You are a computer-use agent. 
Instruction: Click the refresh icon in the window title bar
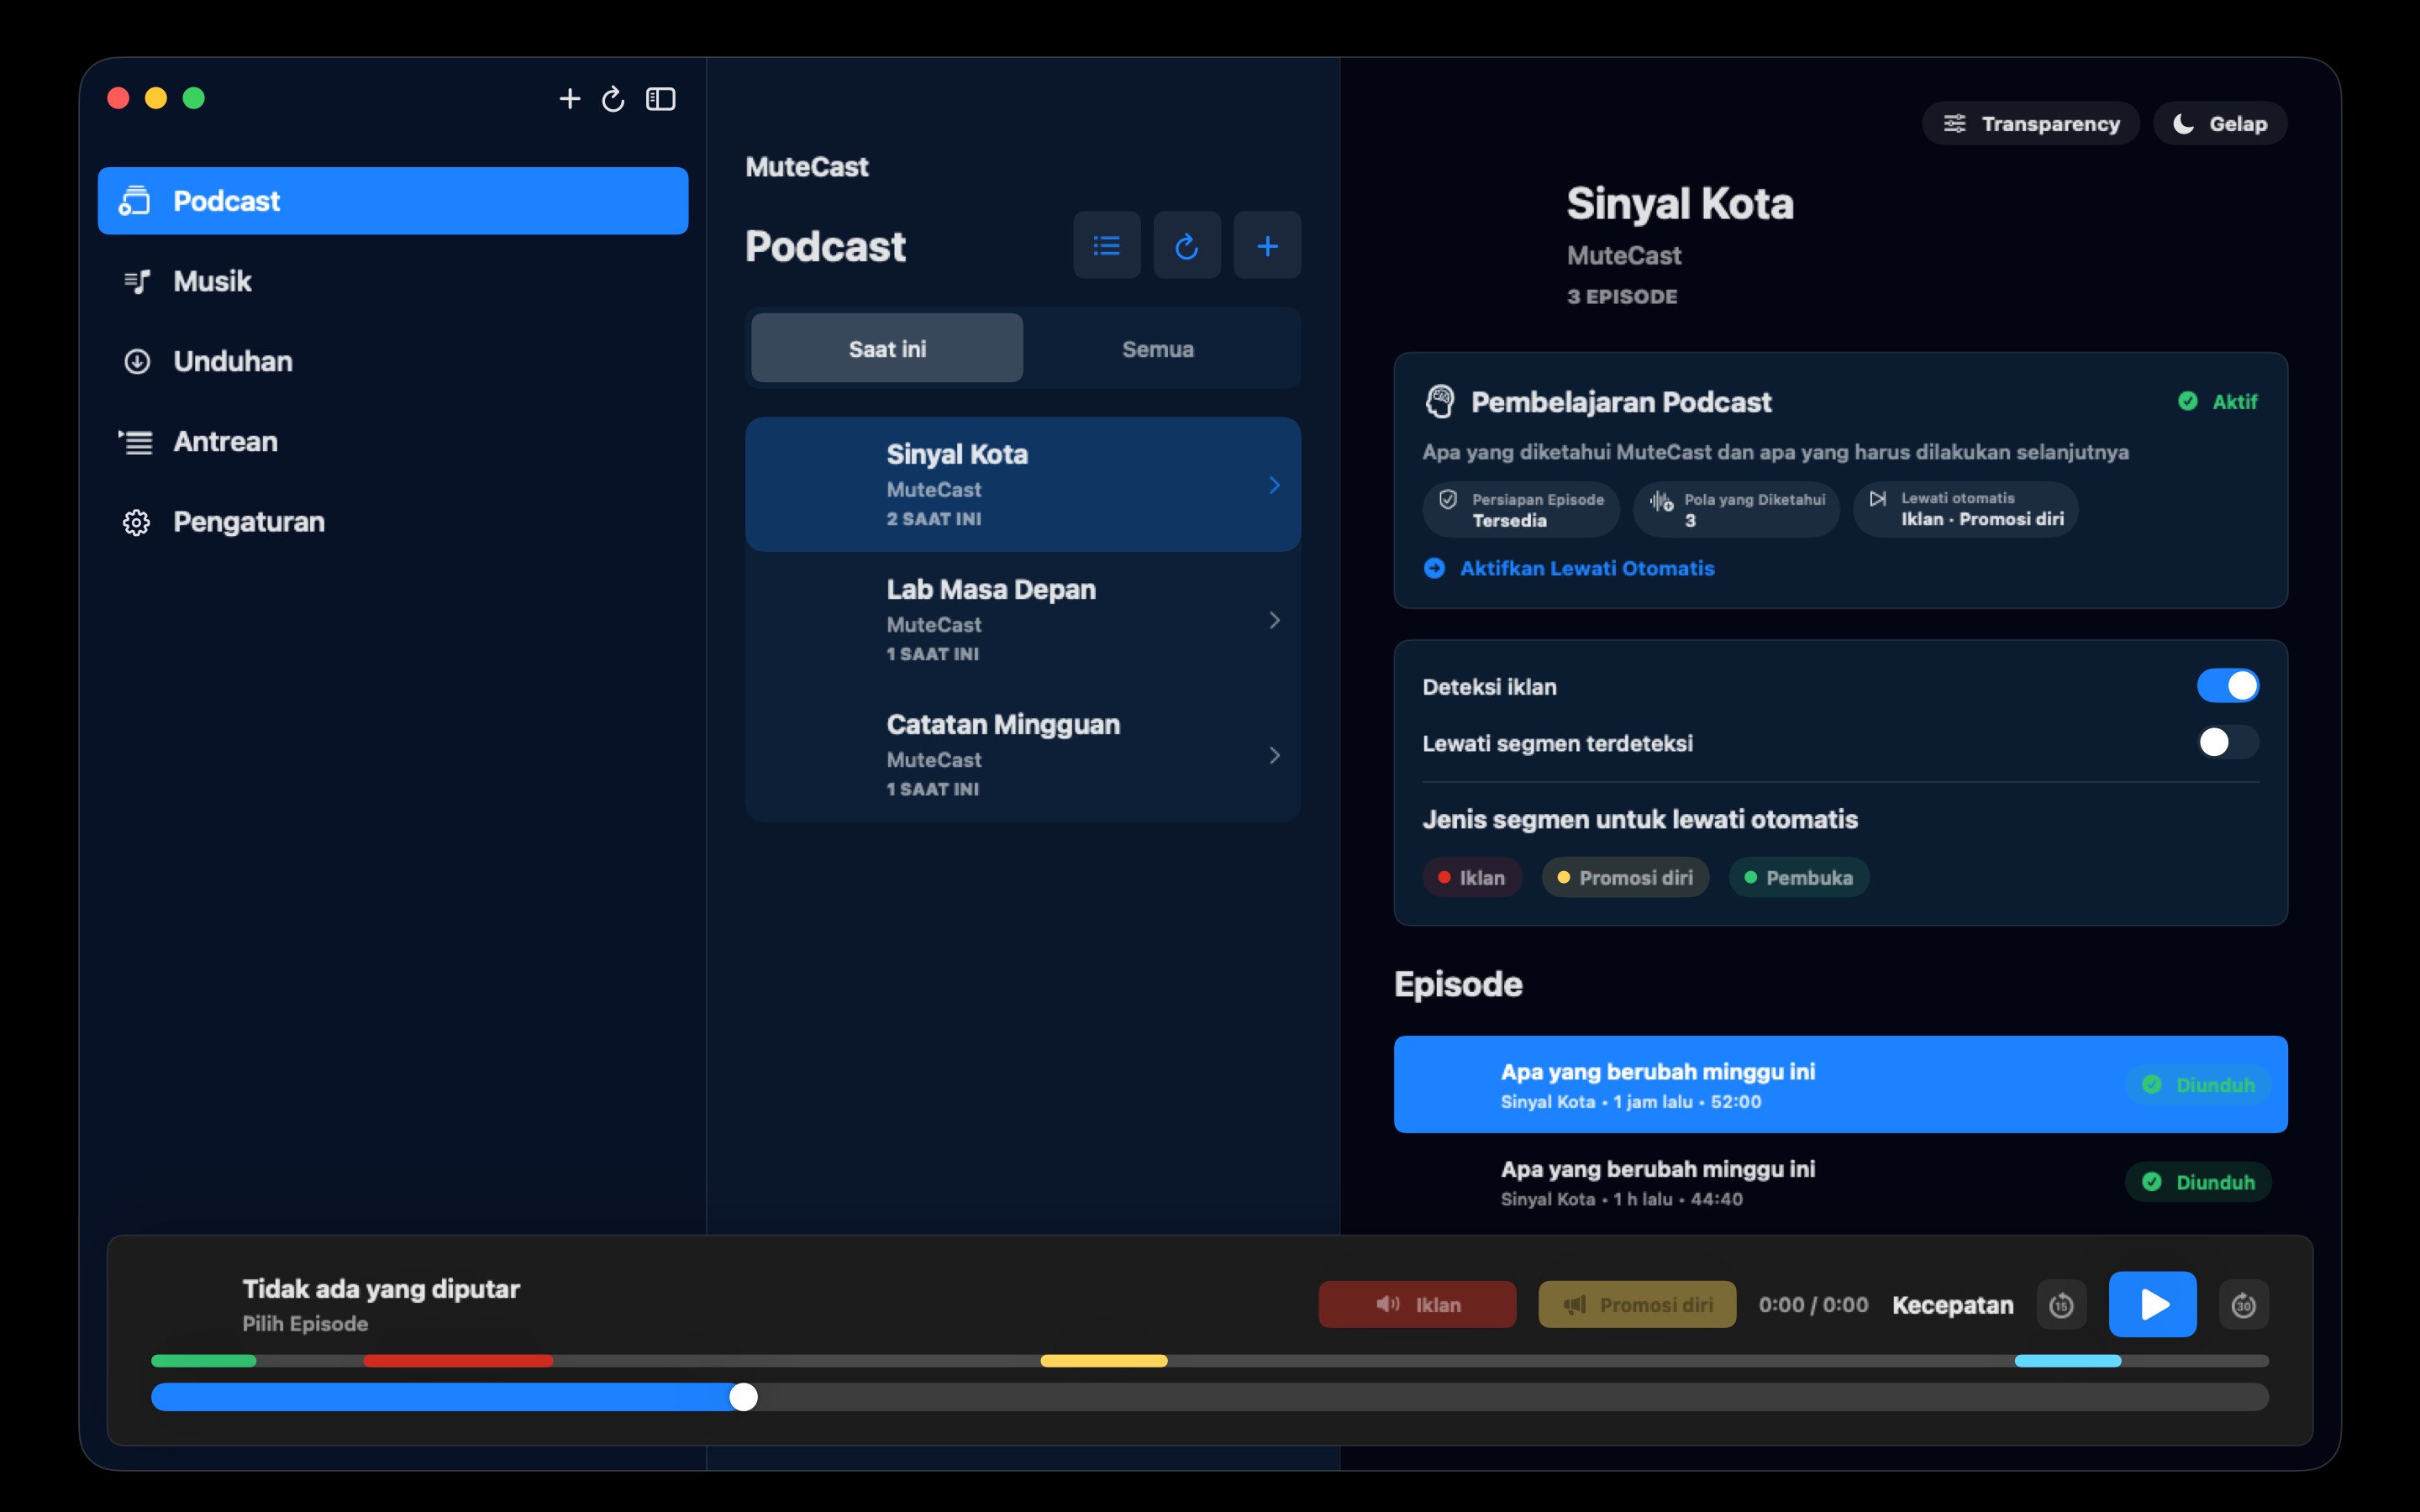click(613, 99)
